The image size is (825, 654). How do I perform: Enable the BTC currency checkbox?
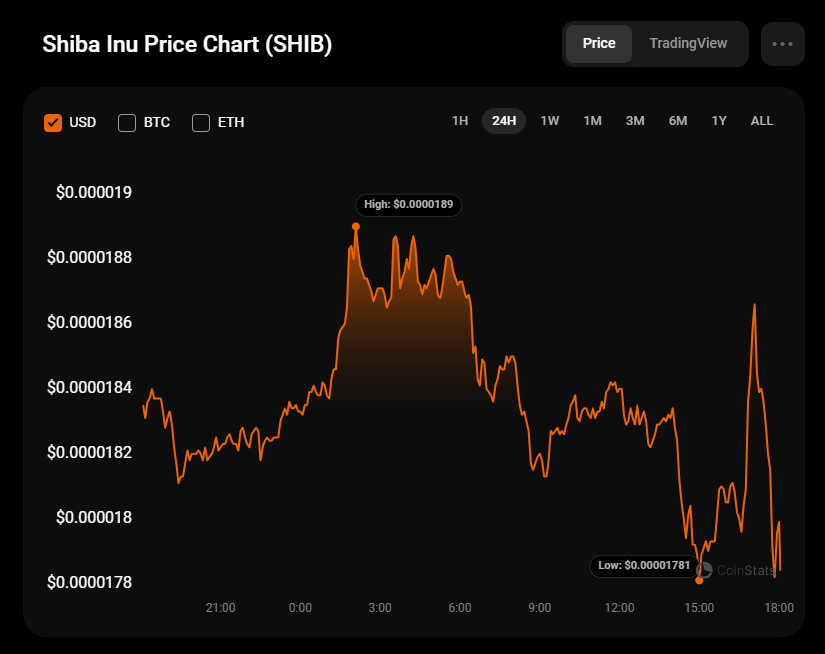click(x=127, y=123)
